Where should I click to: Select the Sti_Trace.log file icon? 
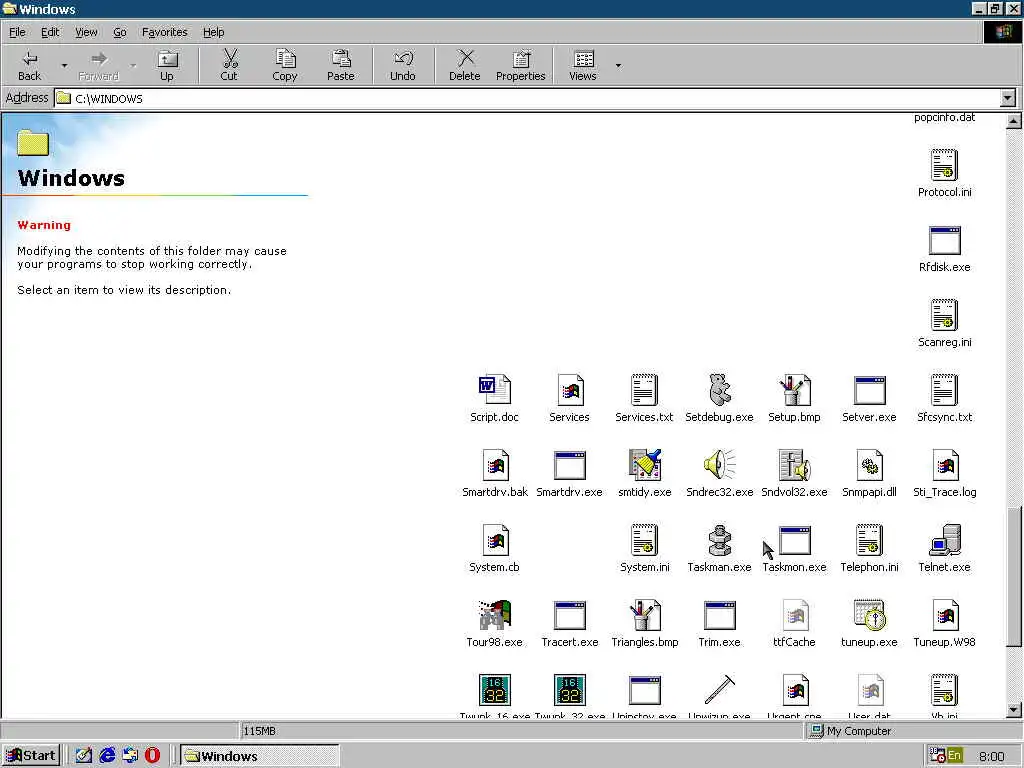[x=944, y=465]
